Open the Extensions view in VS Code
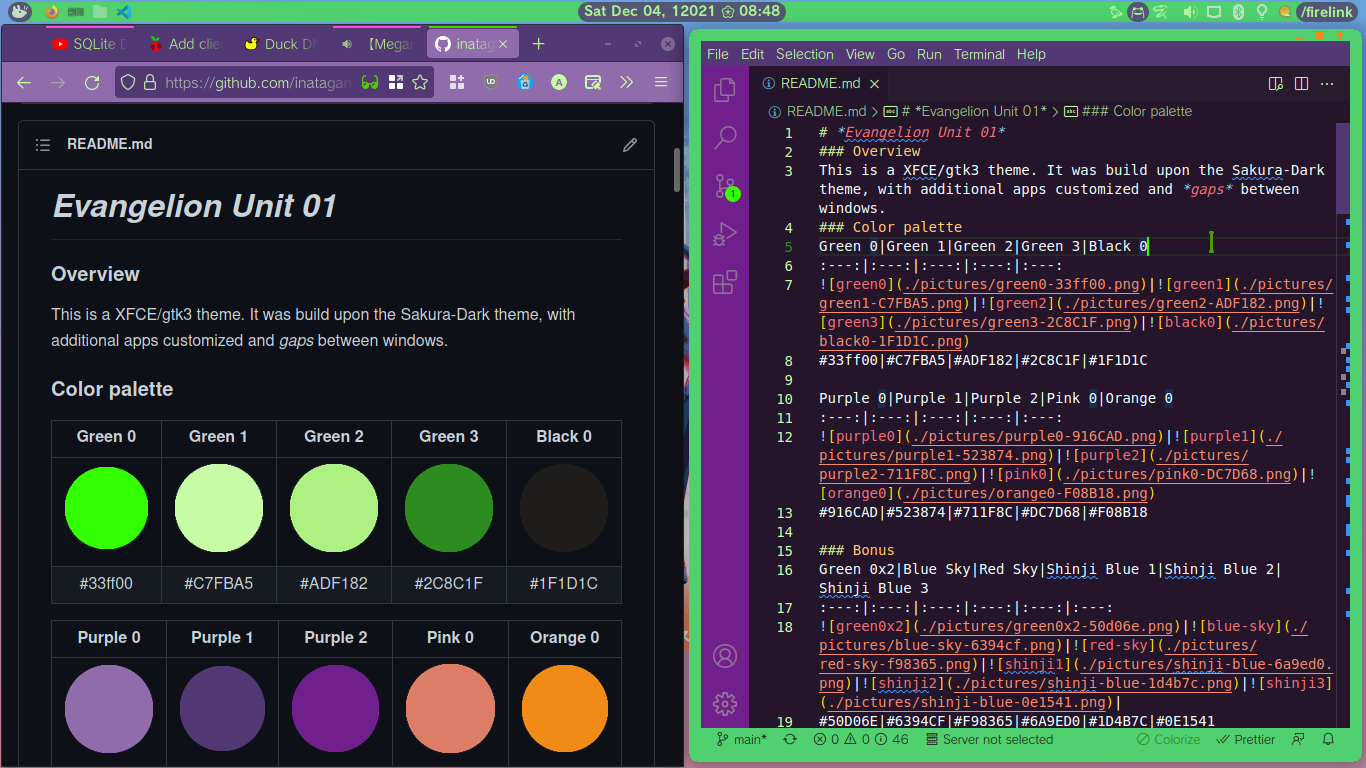Image resolution: width=1366 pixels, height=768 pixels. click(725, 282)
